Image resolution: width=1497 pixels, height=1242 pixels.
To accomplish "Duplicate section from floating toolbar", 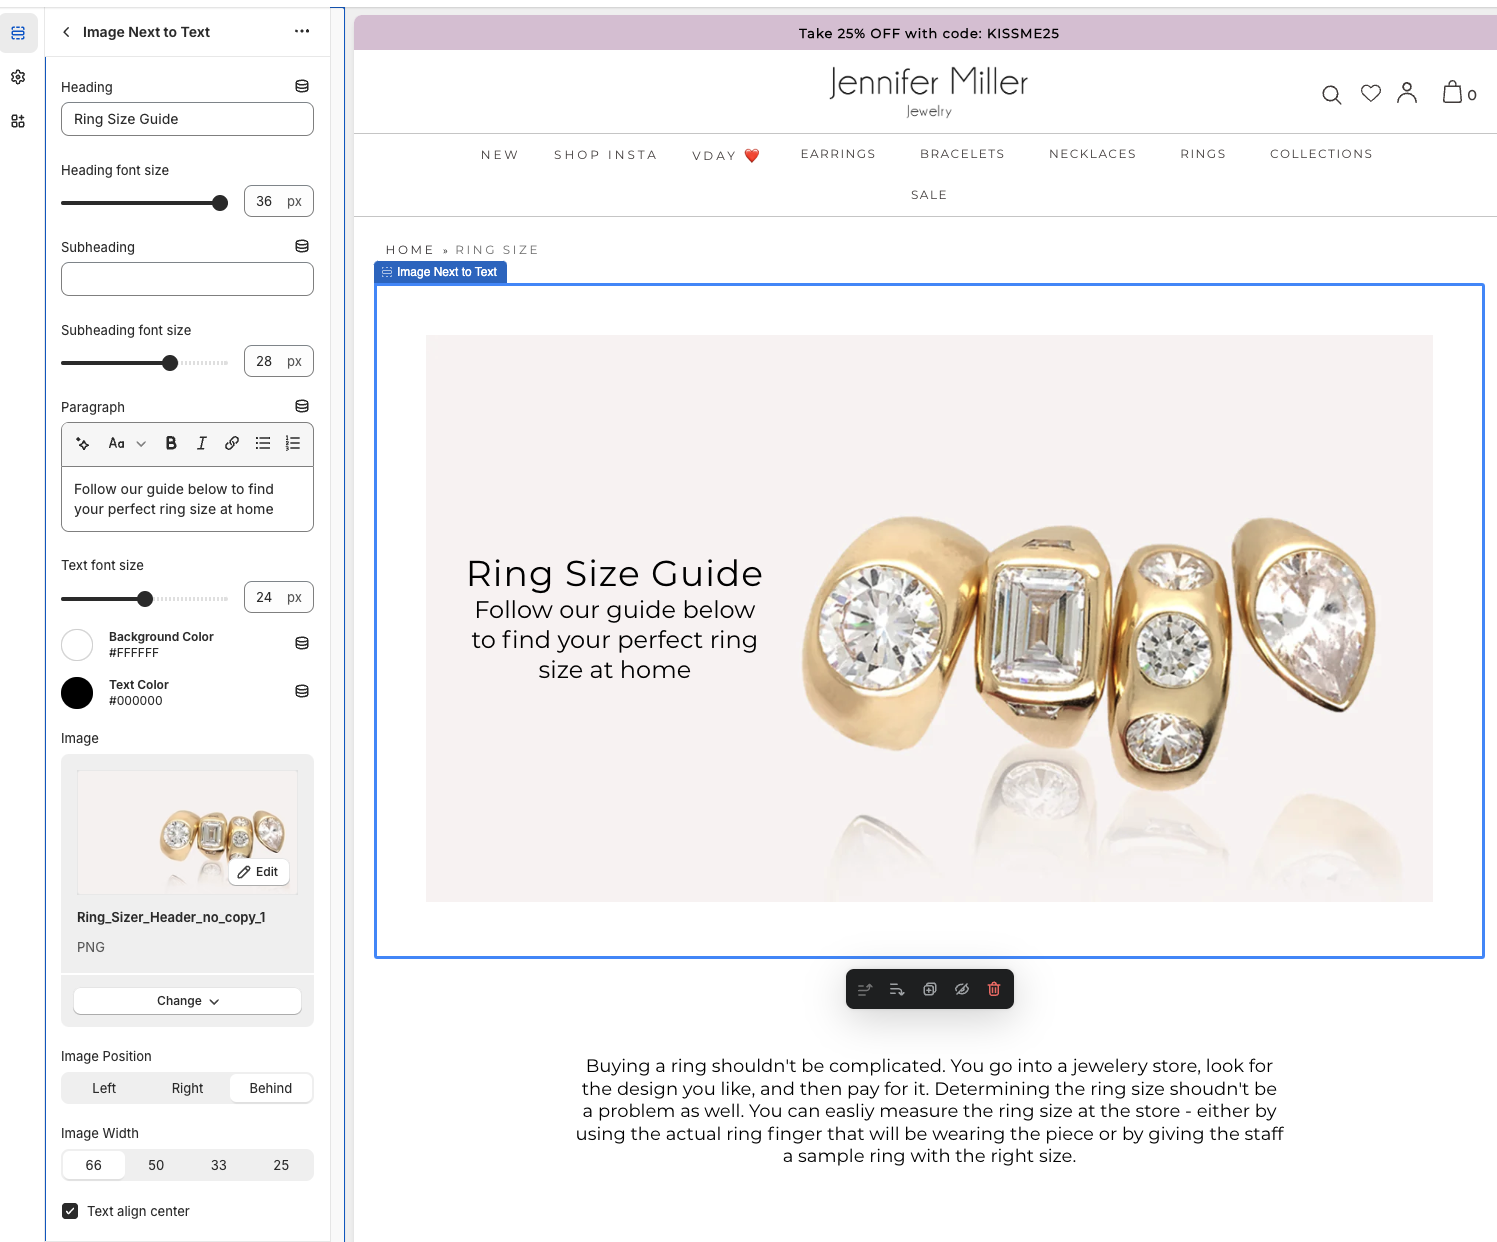I will pyautogui.click(x=930, y=989).
